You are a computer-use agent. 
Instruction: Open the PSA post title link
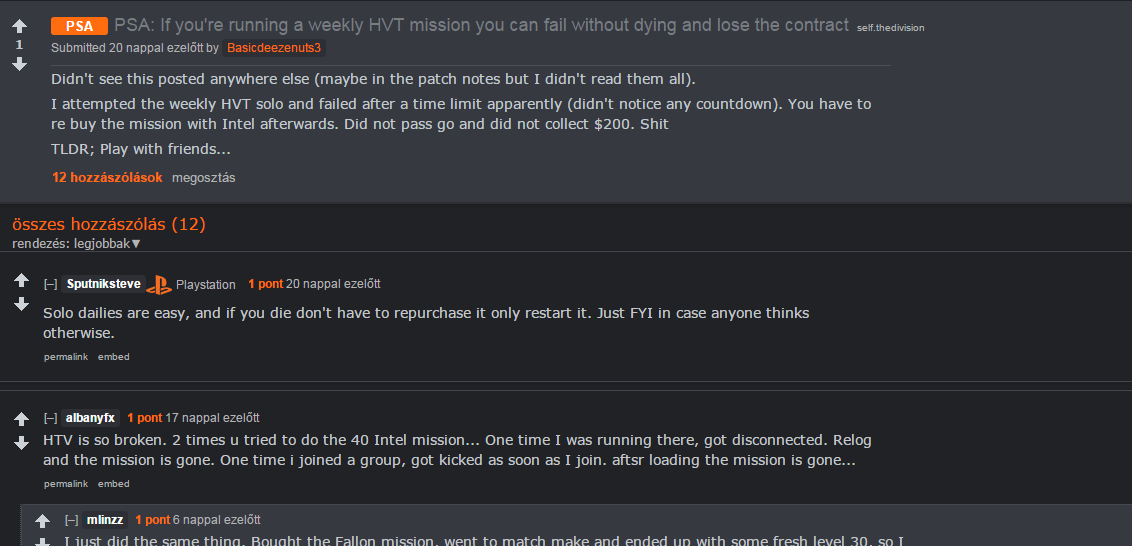(x=482, y=26)
